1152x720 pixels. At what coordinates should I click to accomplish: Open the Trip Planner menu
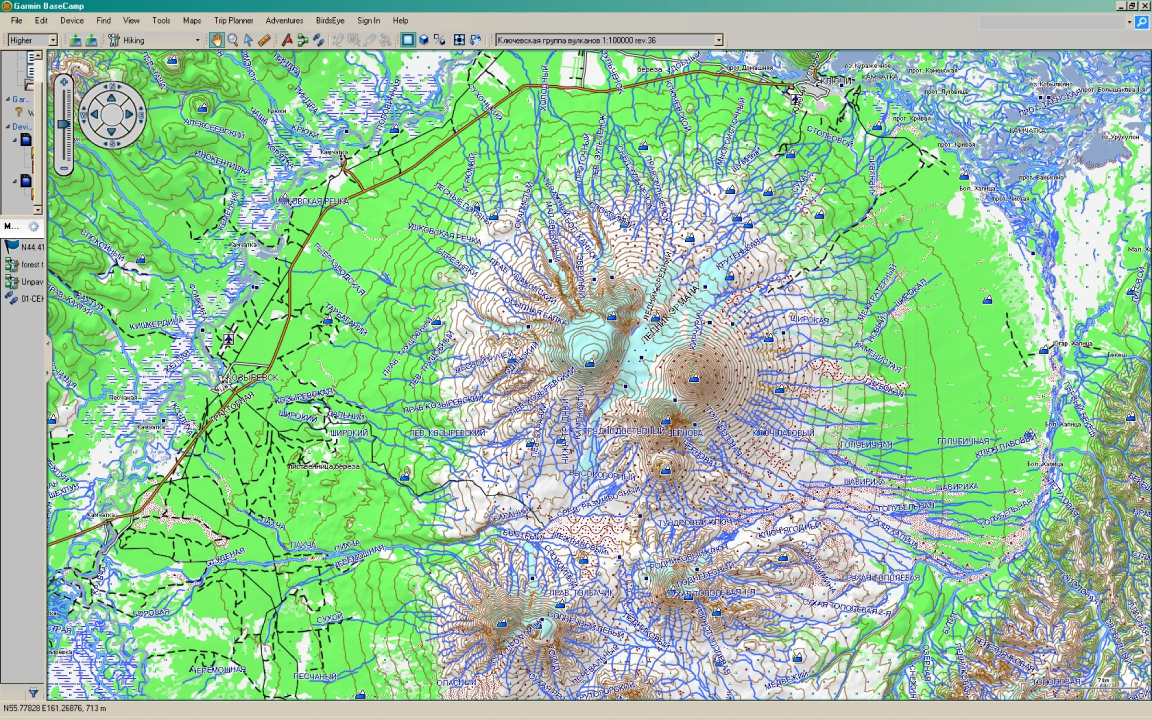[234, 21]
